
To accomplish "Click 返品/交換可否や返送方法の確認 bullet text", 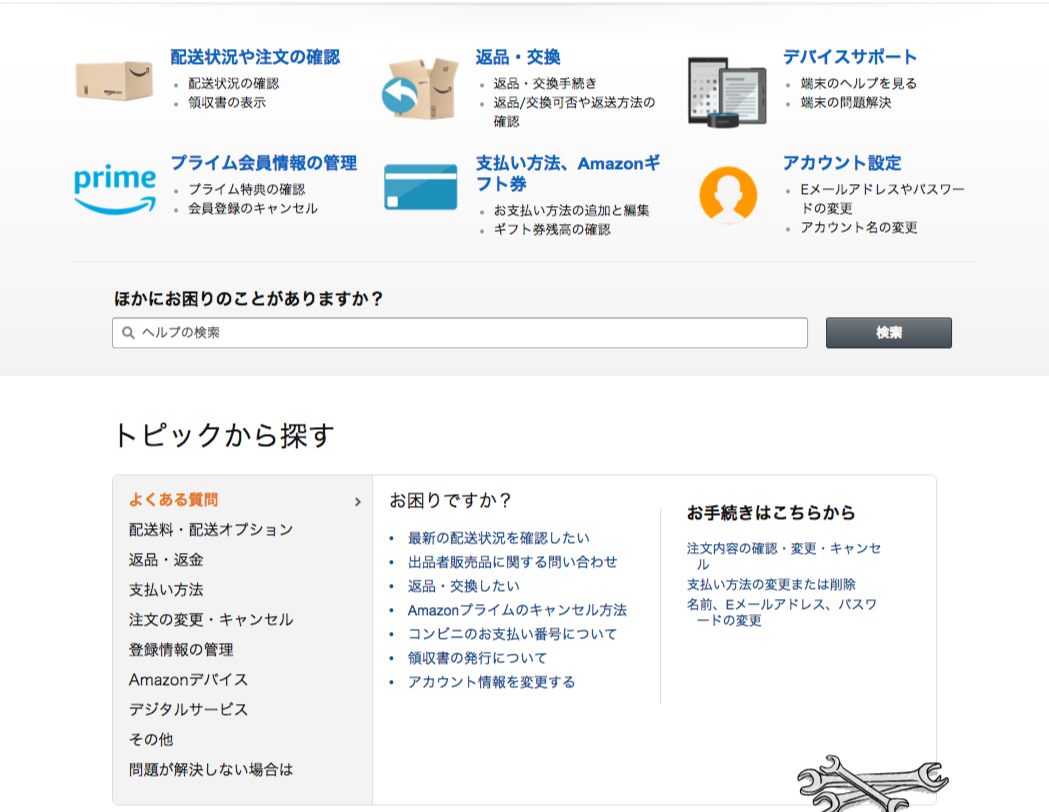I will 574,112.
